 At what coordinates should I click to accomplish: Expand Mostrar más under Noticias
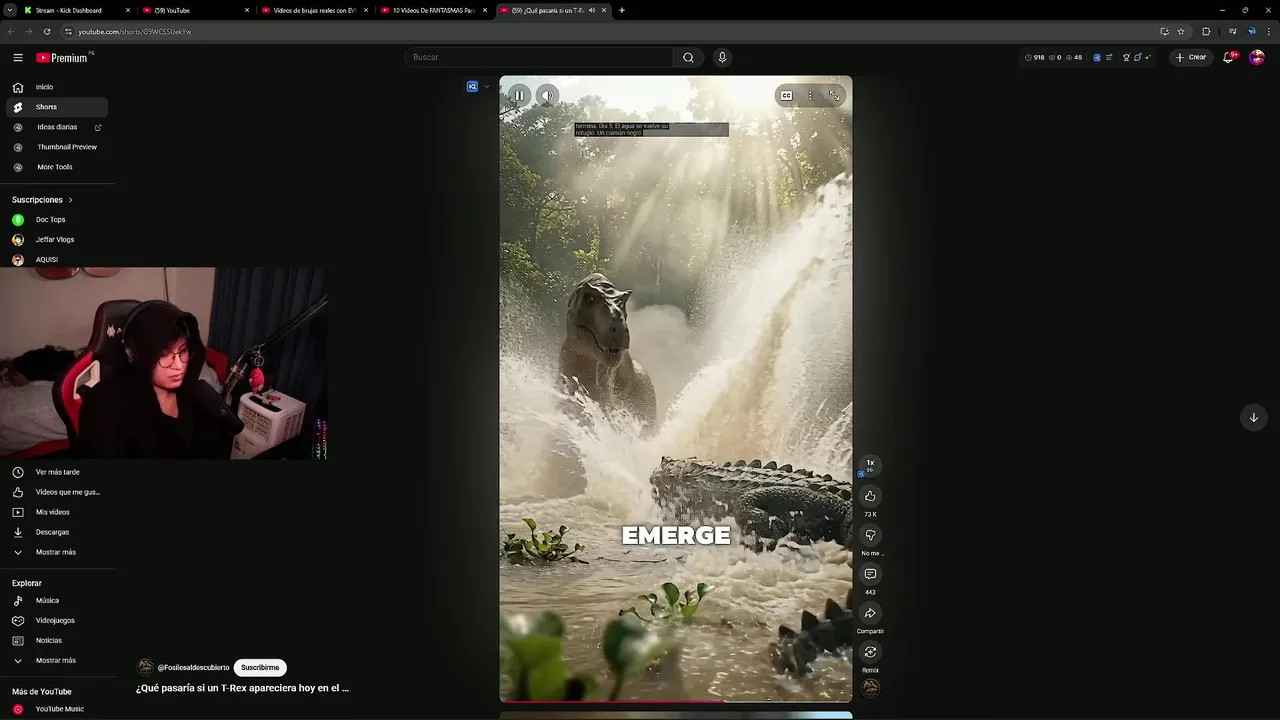tap(57, 660)
